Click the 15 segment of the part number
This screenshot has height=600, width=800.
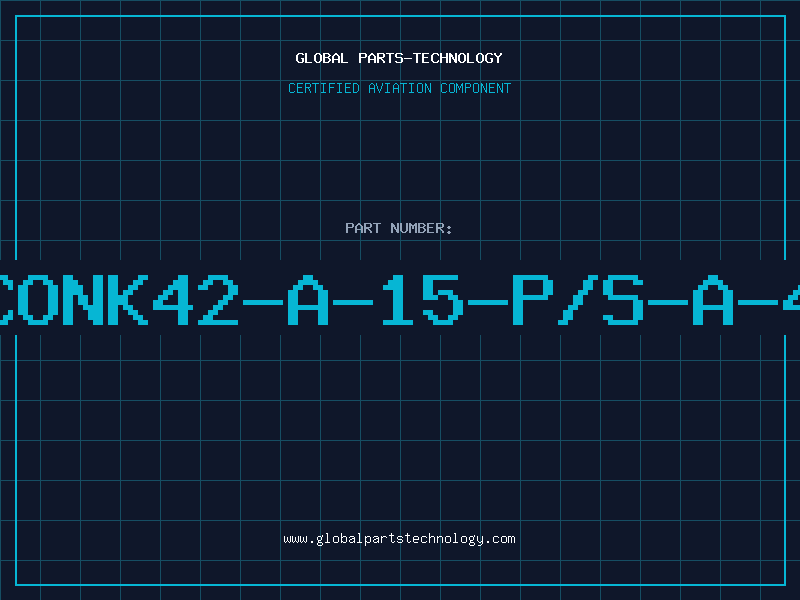(x=422, y=300)
